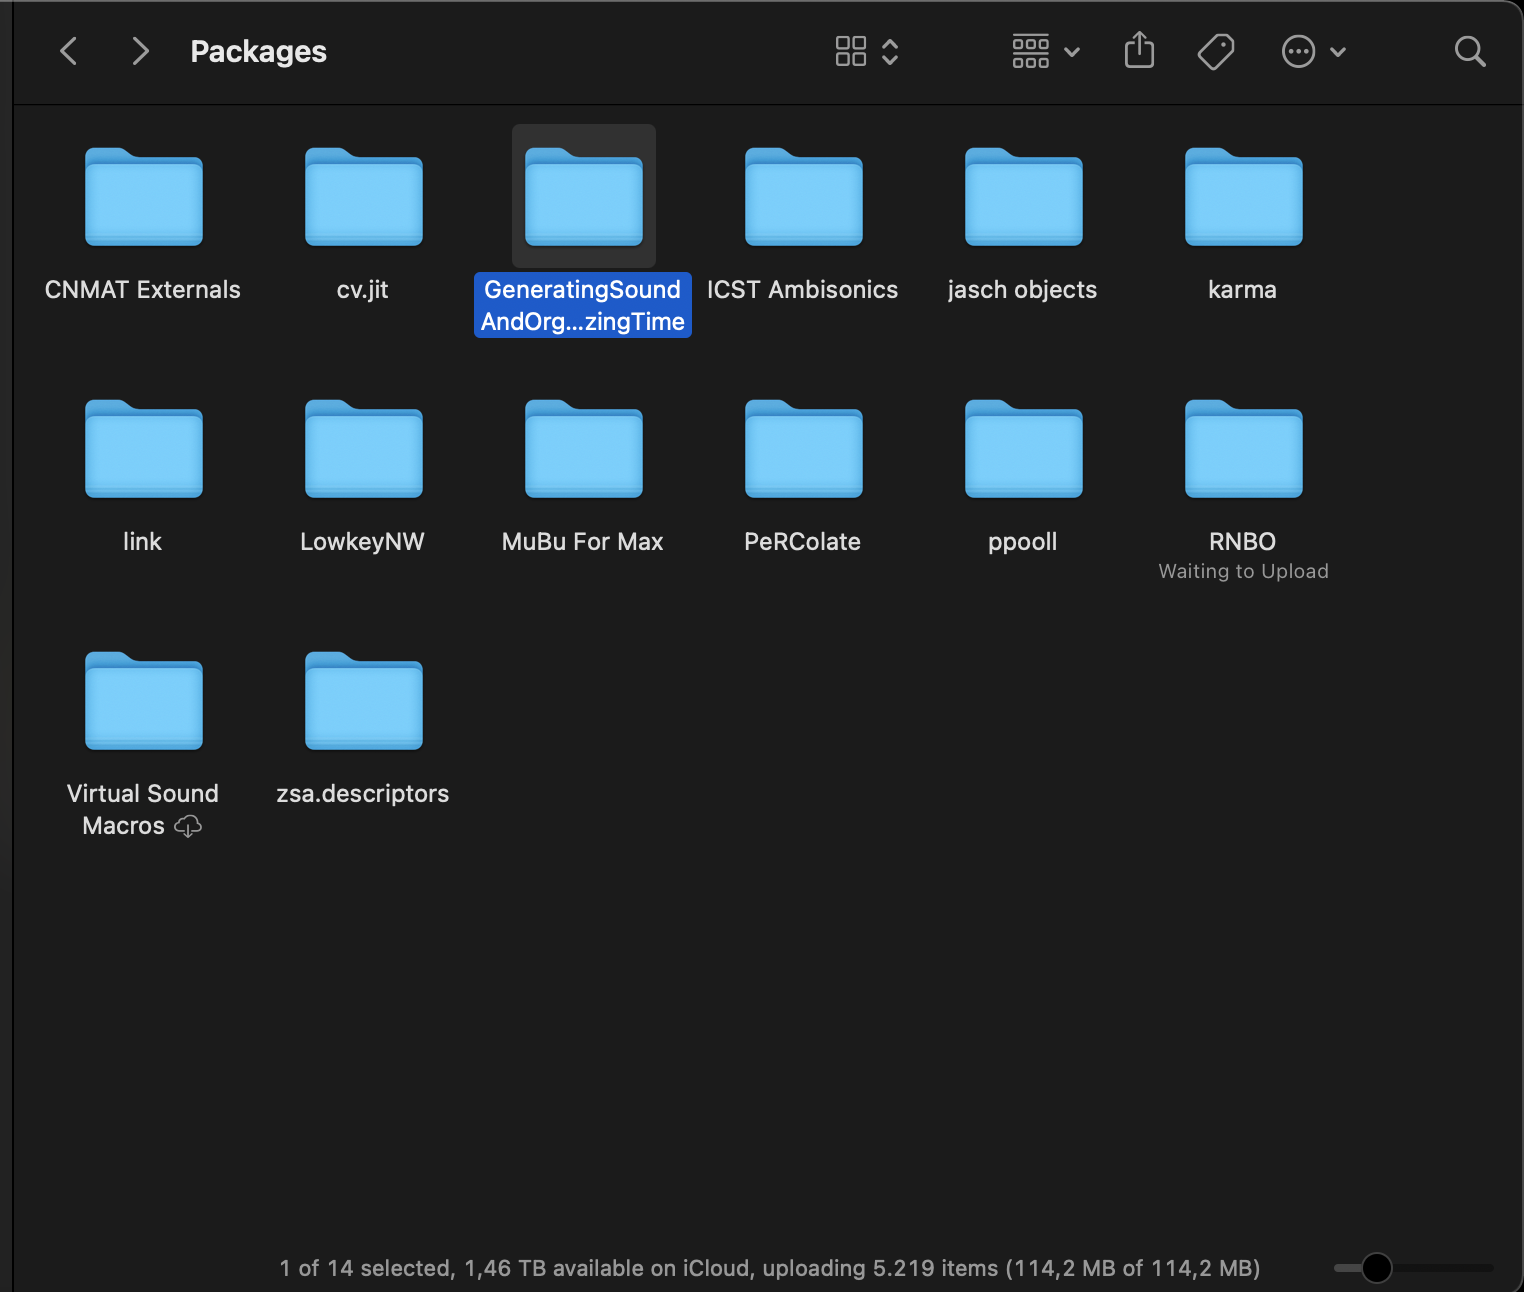Click the CNMAT Externals label
This screenshot has height=1292, width=1524.
point(143,290)
